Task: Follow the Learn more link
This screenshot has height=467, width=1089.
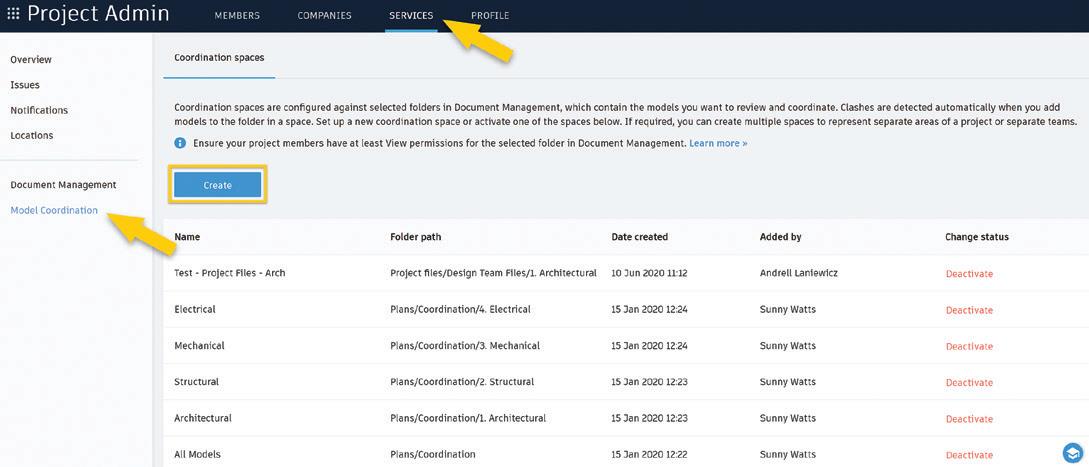Action: click(x=718, y=143)
